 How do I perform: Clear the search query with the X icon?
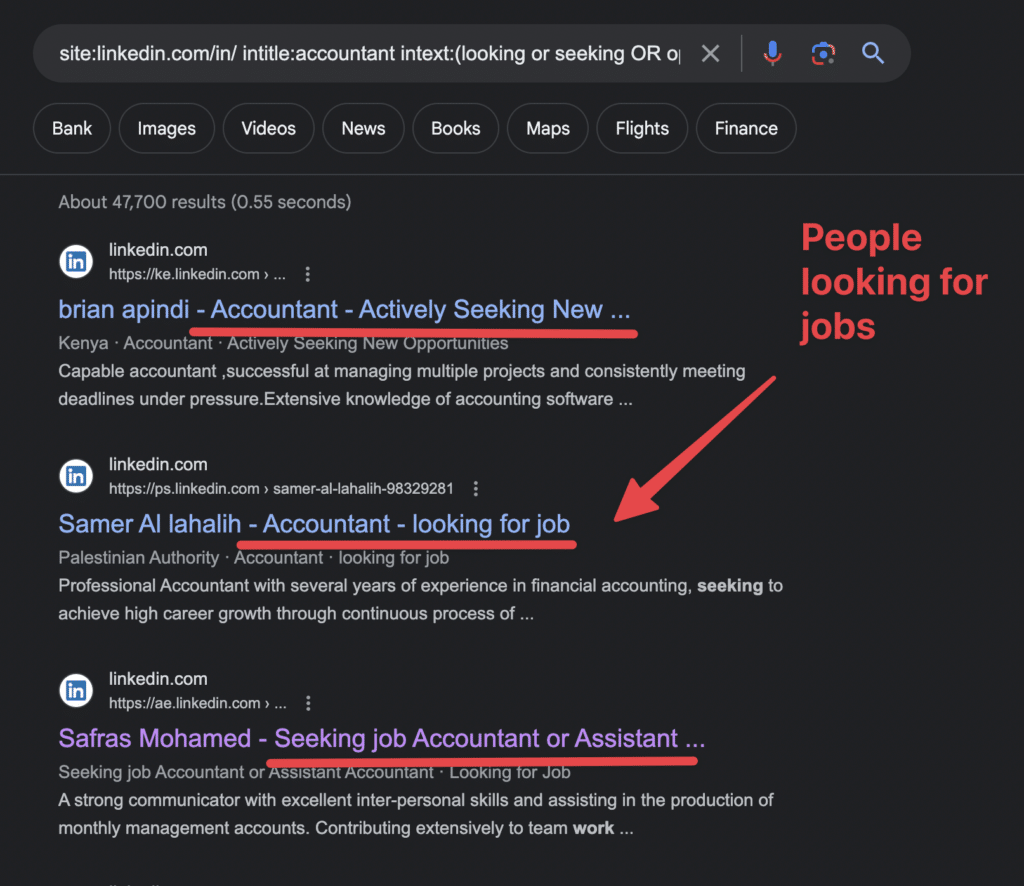[710, 53]
